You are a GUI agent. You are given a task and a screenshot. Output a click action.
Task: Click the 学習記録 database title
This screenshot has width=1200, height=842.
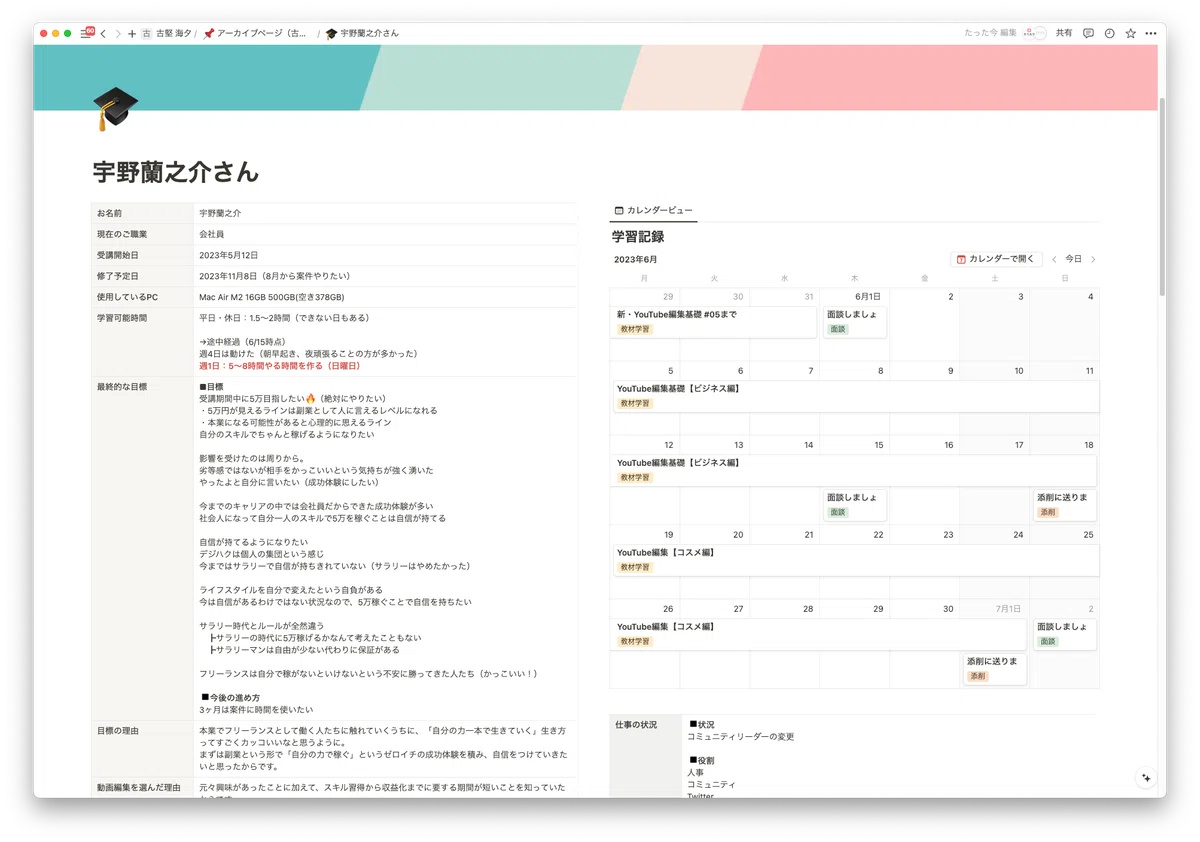coord(638,237)
